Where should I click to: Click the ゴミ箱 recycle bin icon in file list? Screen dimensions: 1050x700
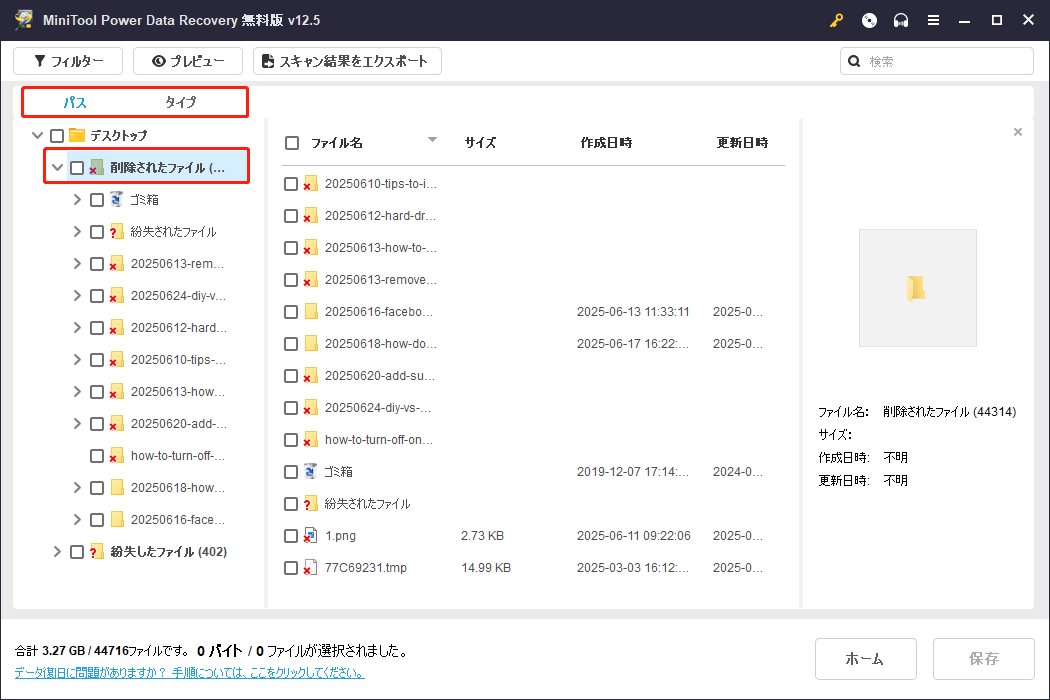(310, 471)
